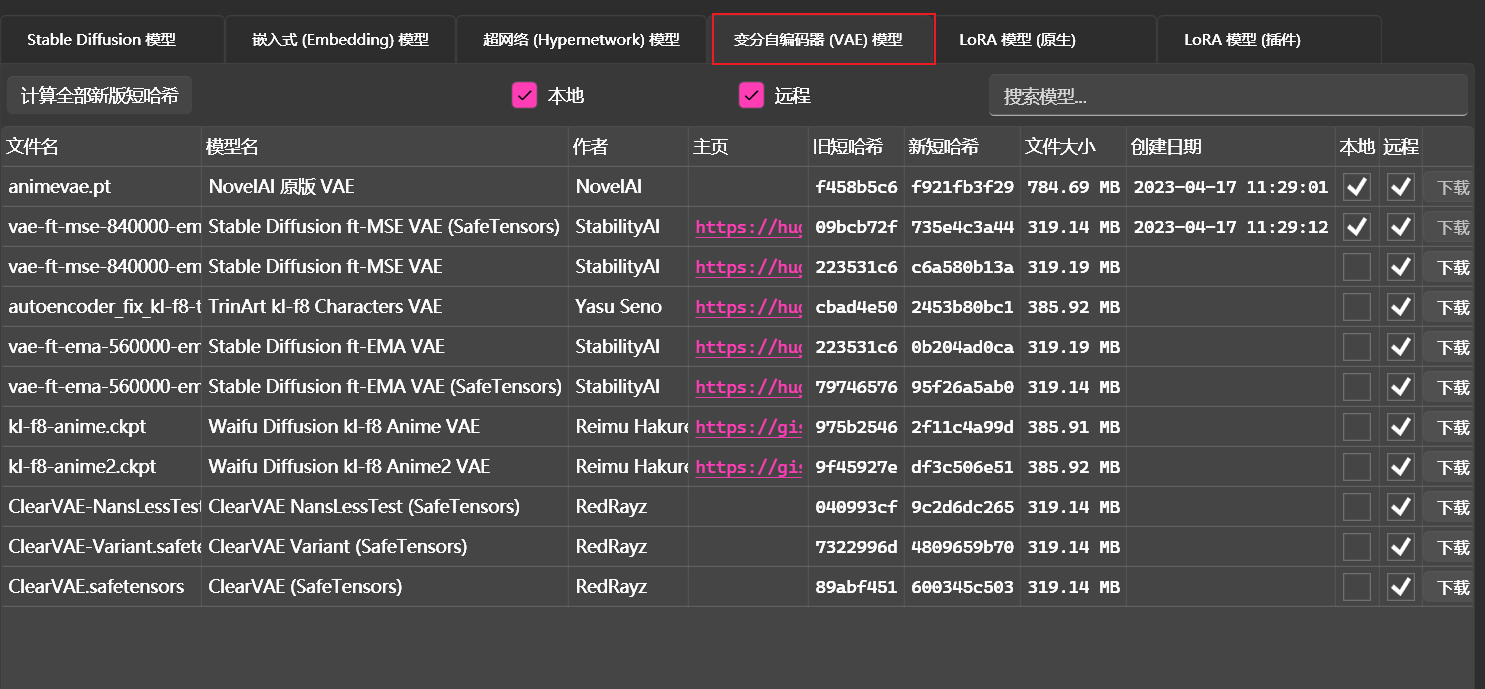Viewport: 1485px width, 689px height.
Task: Open homepage link for TrinArt kl-f8 Characters VAE
Action: pyautogui.click(x=748, y=307)
